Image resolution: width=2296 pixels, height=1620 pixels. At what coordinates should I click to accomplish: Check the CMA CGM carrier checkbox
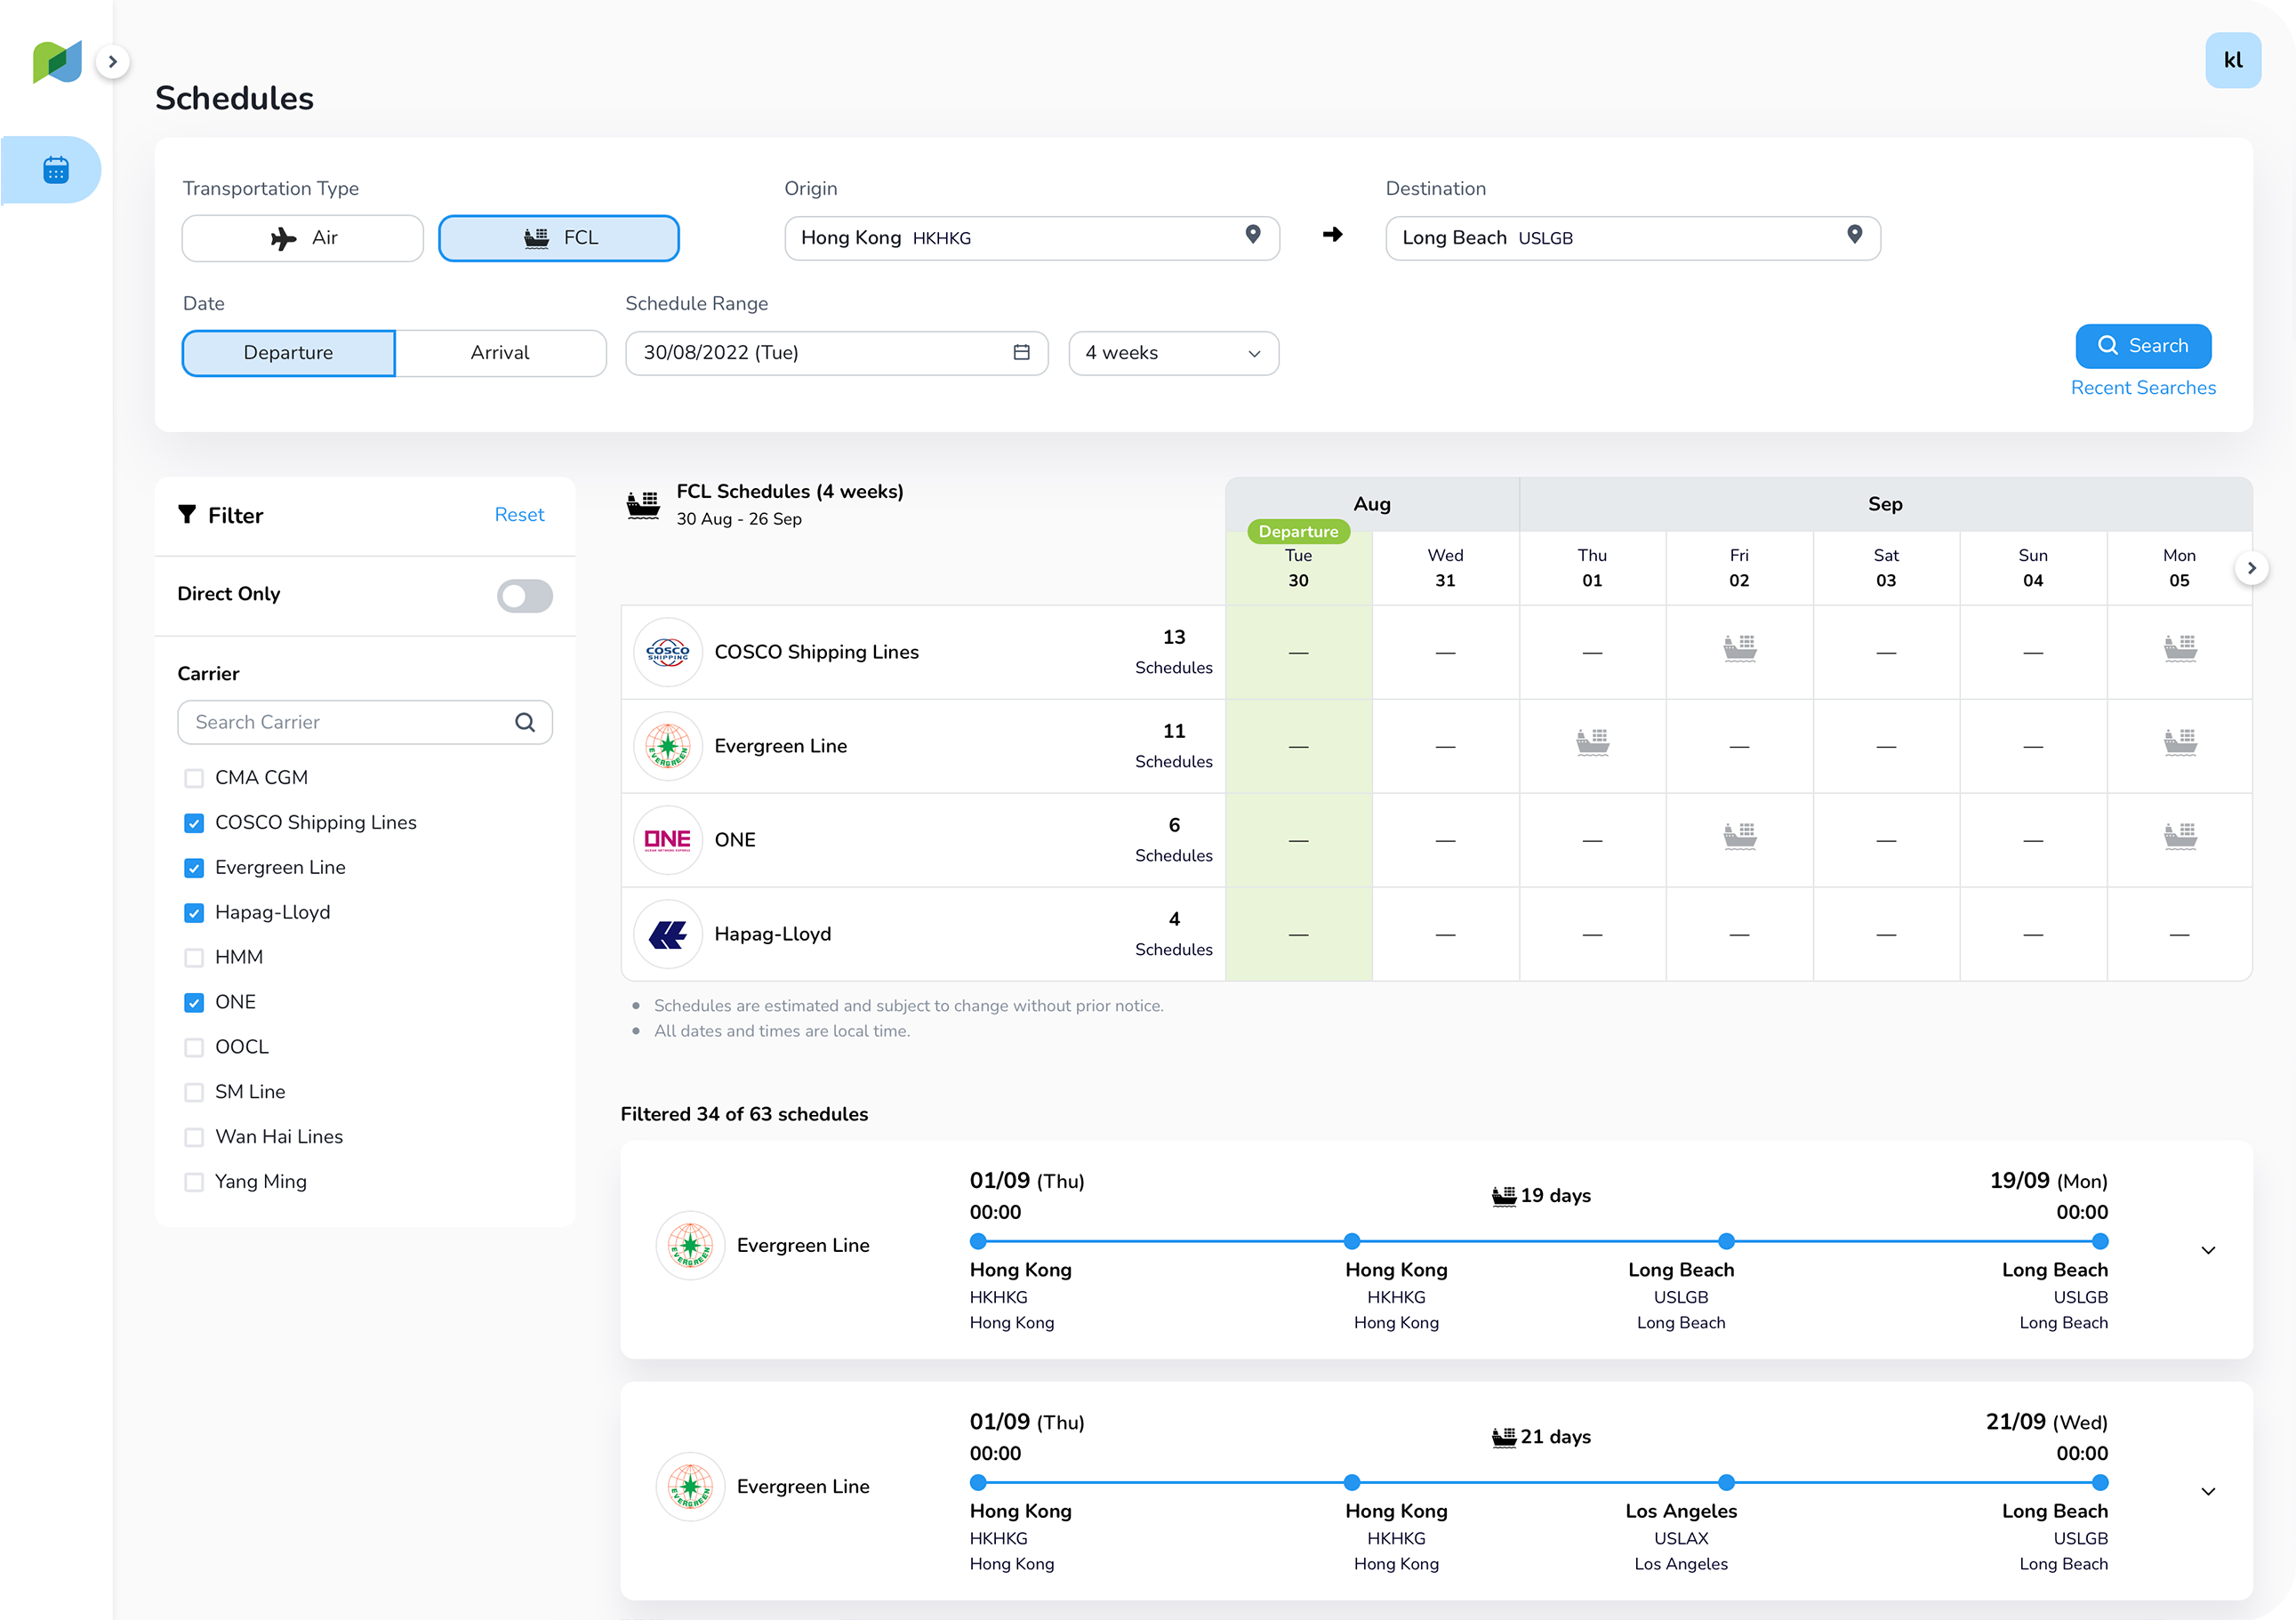point(194,778)
